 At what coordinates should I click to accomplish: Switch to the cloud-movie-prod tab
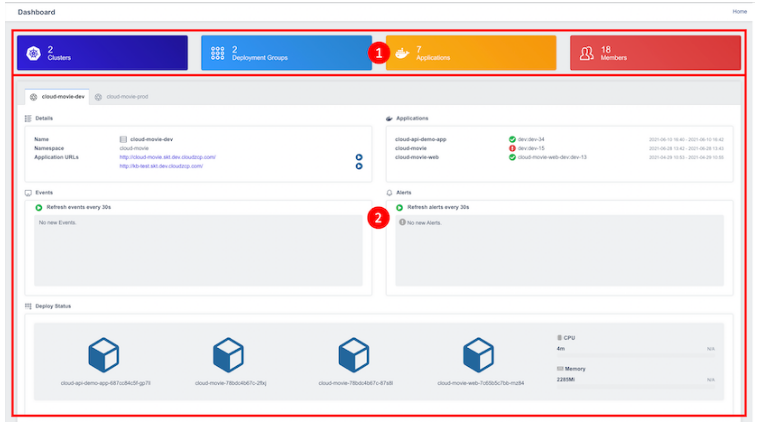pyautogui.click(x=122, y=97)
